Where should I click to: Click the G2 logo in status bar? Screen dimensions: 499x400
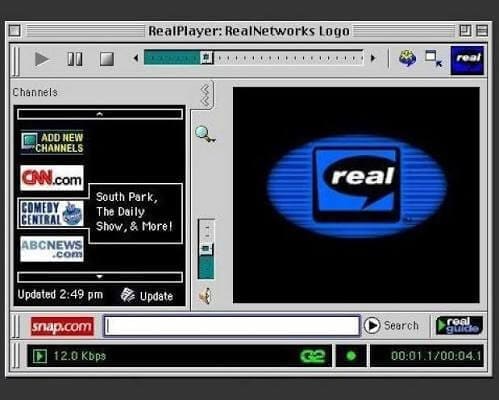point(312,356)
